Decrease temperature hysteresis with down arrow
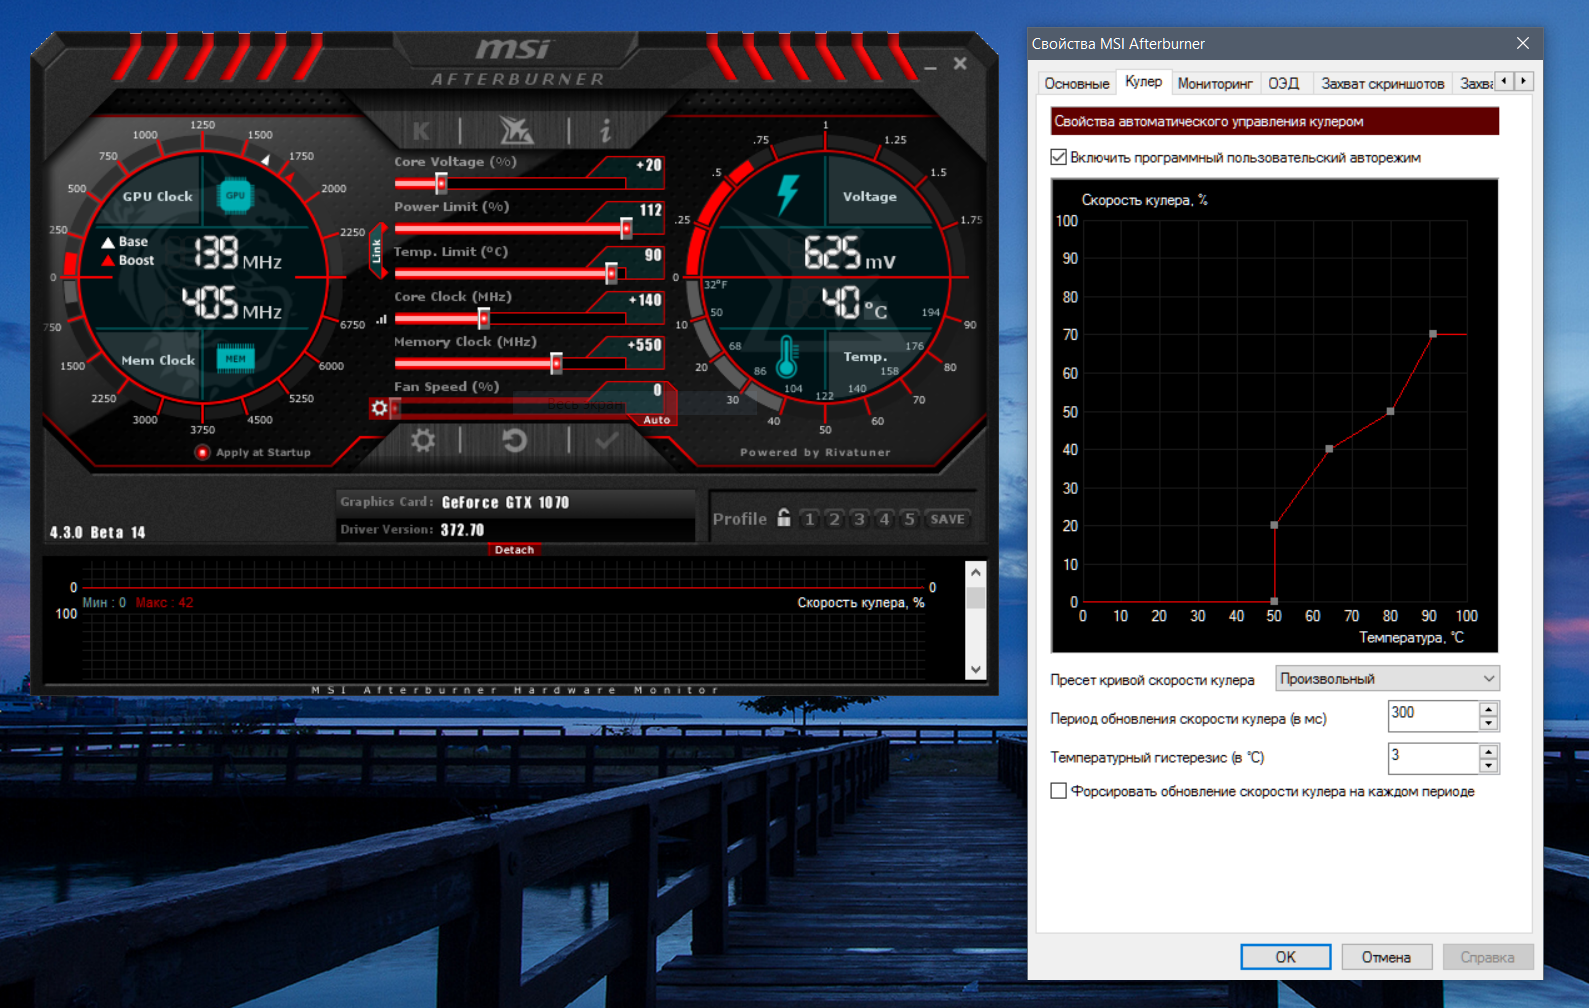Viewport: 1589px width, 1008px height. tap(1489, 765)
